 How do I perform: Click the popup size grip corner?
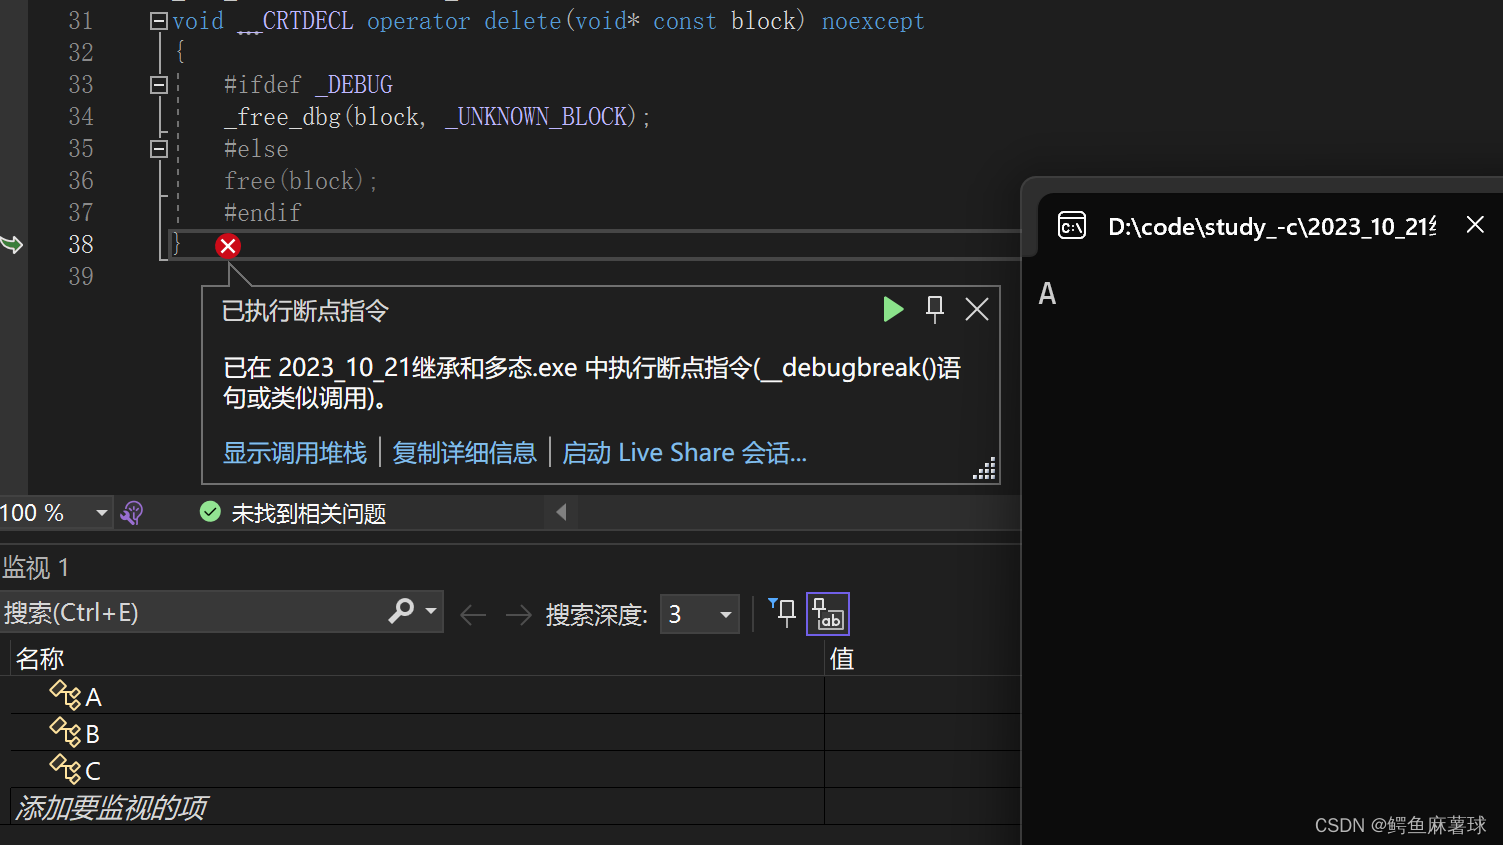tap(985, 469)
